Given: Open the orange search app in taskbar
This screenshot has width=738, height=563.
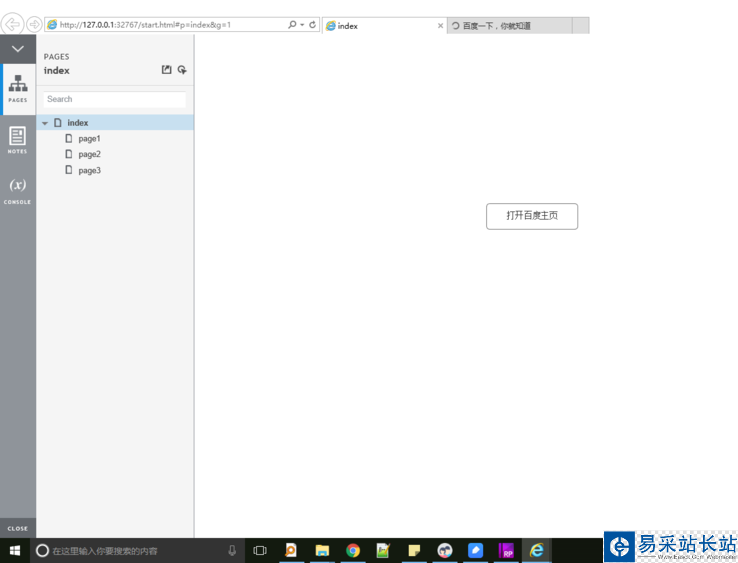Looking at the screenshot, I should (291, 550).
